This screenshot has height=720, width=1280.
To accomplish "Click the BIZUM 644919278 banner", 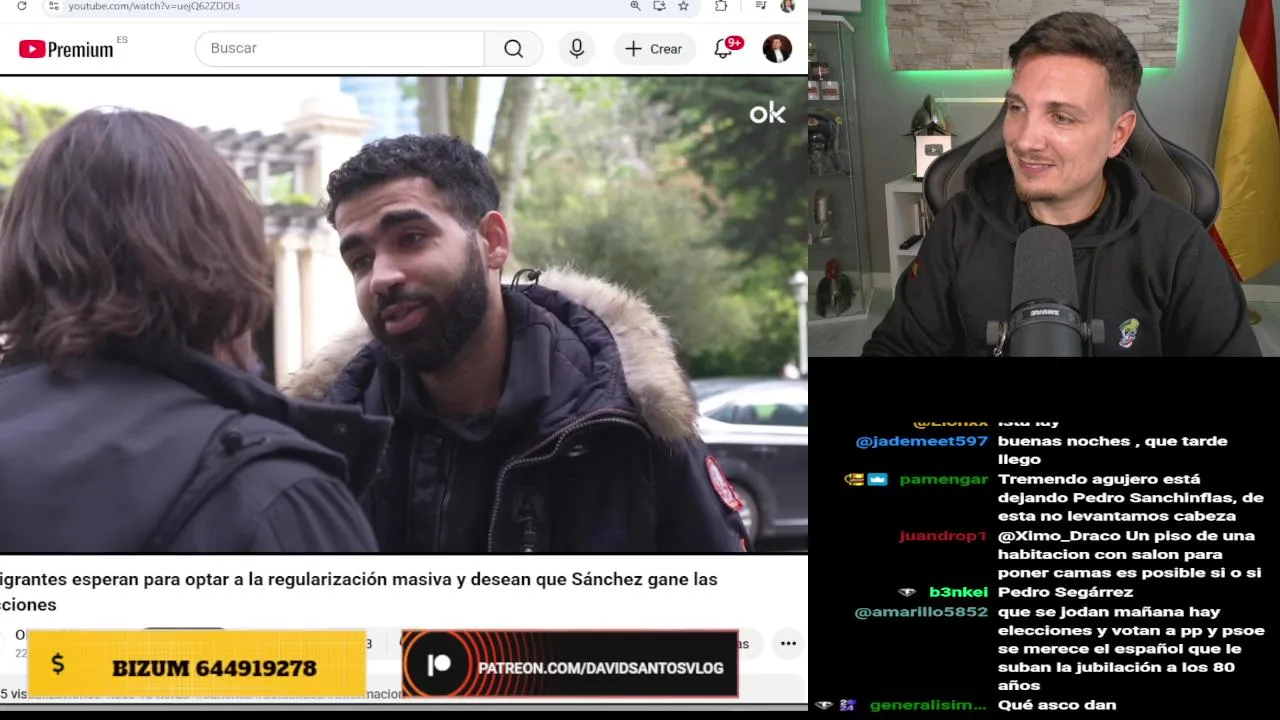I will click(197, 664).
